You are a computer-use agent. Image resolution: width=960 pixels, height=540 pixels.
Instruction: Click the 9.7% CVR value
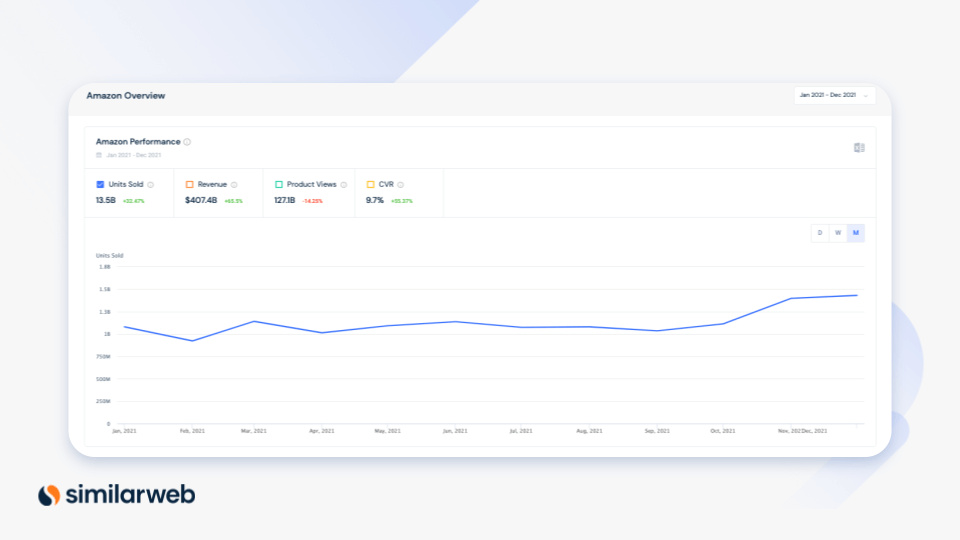(x=375, y=200)
